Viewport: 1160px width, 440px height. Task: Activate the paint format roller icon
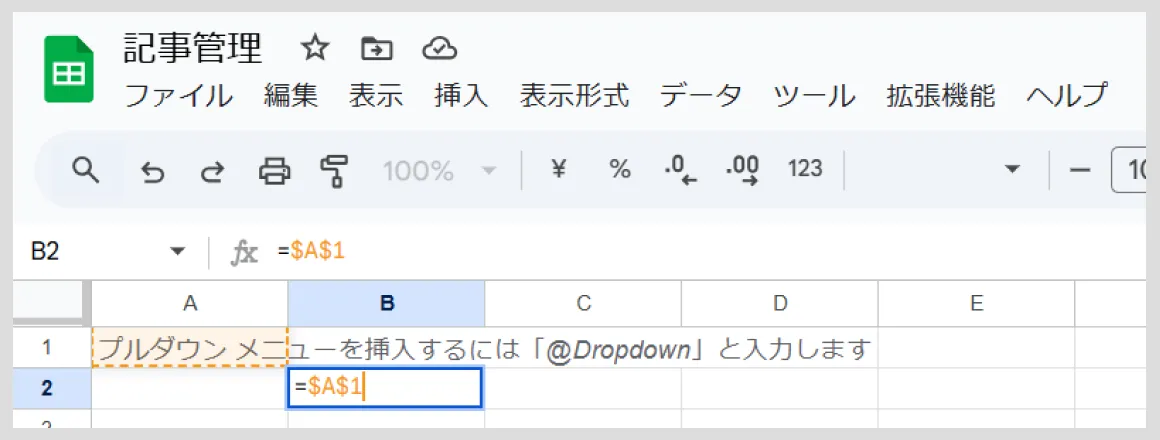(x=334, y=171)
